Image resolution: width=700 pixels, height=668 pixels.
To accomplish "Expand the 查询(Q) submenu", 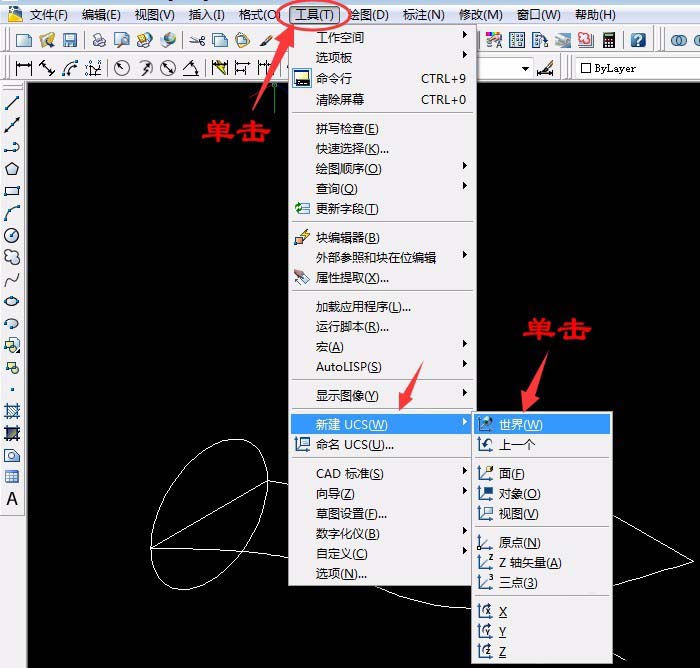I will point(382,189).
